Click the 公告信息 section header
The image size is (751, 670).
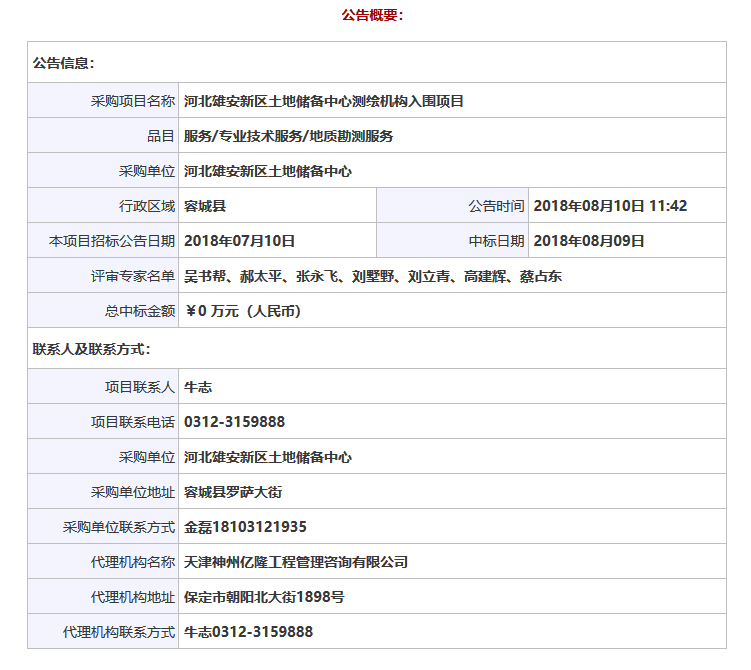[x=63, y=63]
